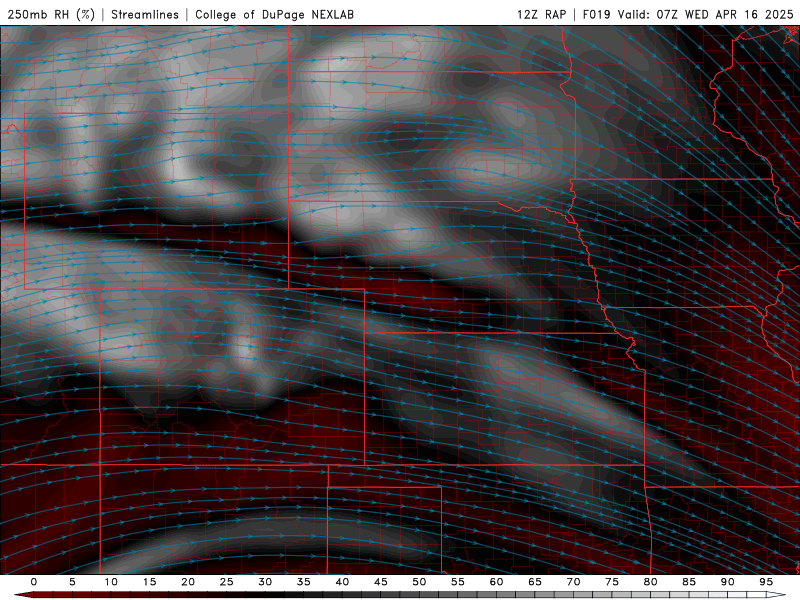This screenshot has height=600, width=800.
Task: Click the "60" colorbar label
Action: [x=496, y=582]
